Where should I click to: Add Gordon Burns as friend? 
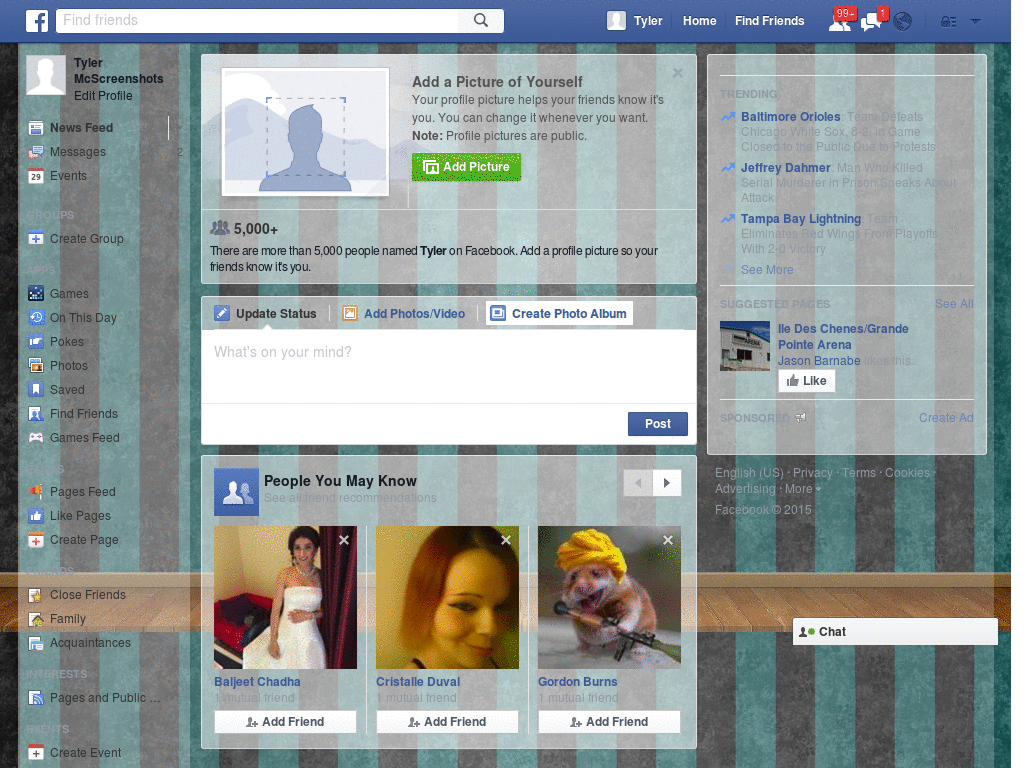(x=609, y=722)
